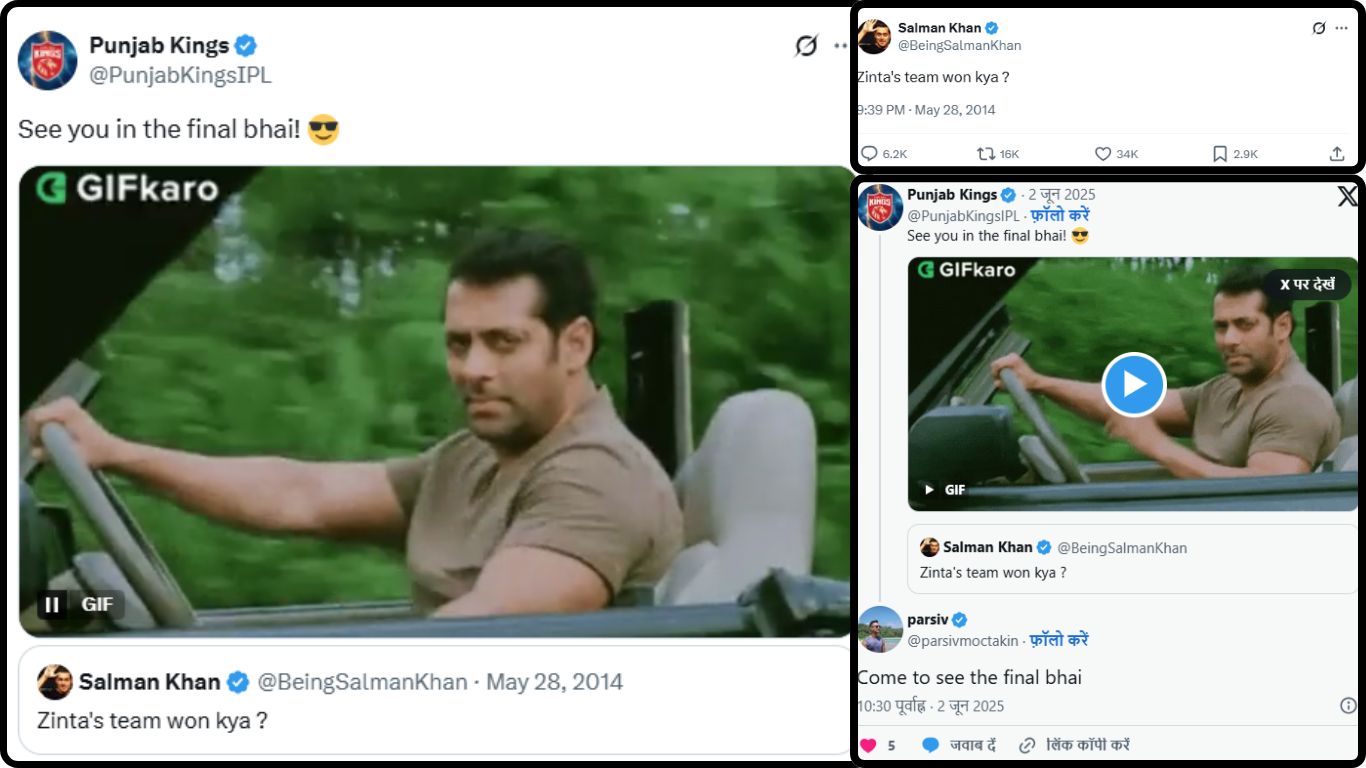Pause the GIF in the large tweet

click(x=52, y=604)
